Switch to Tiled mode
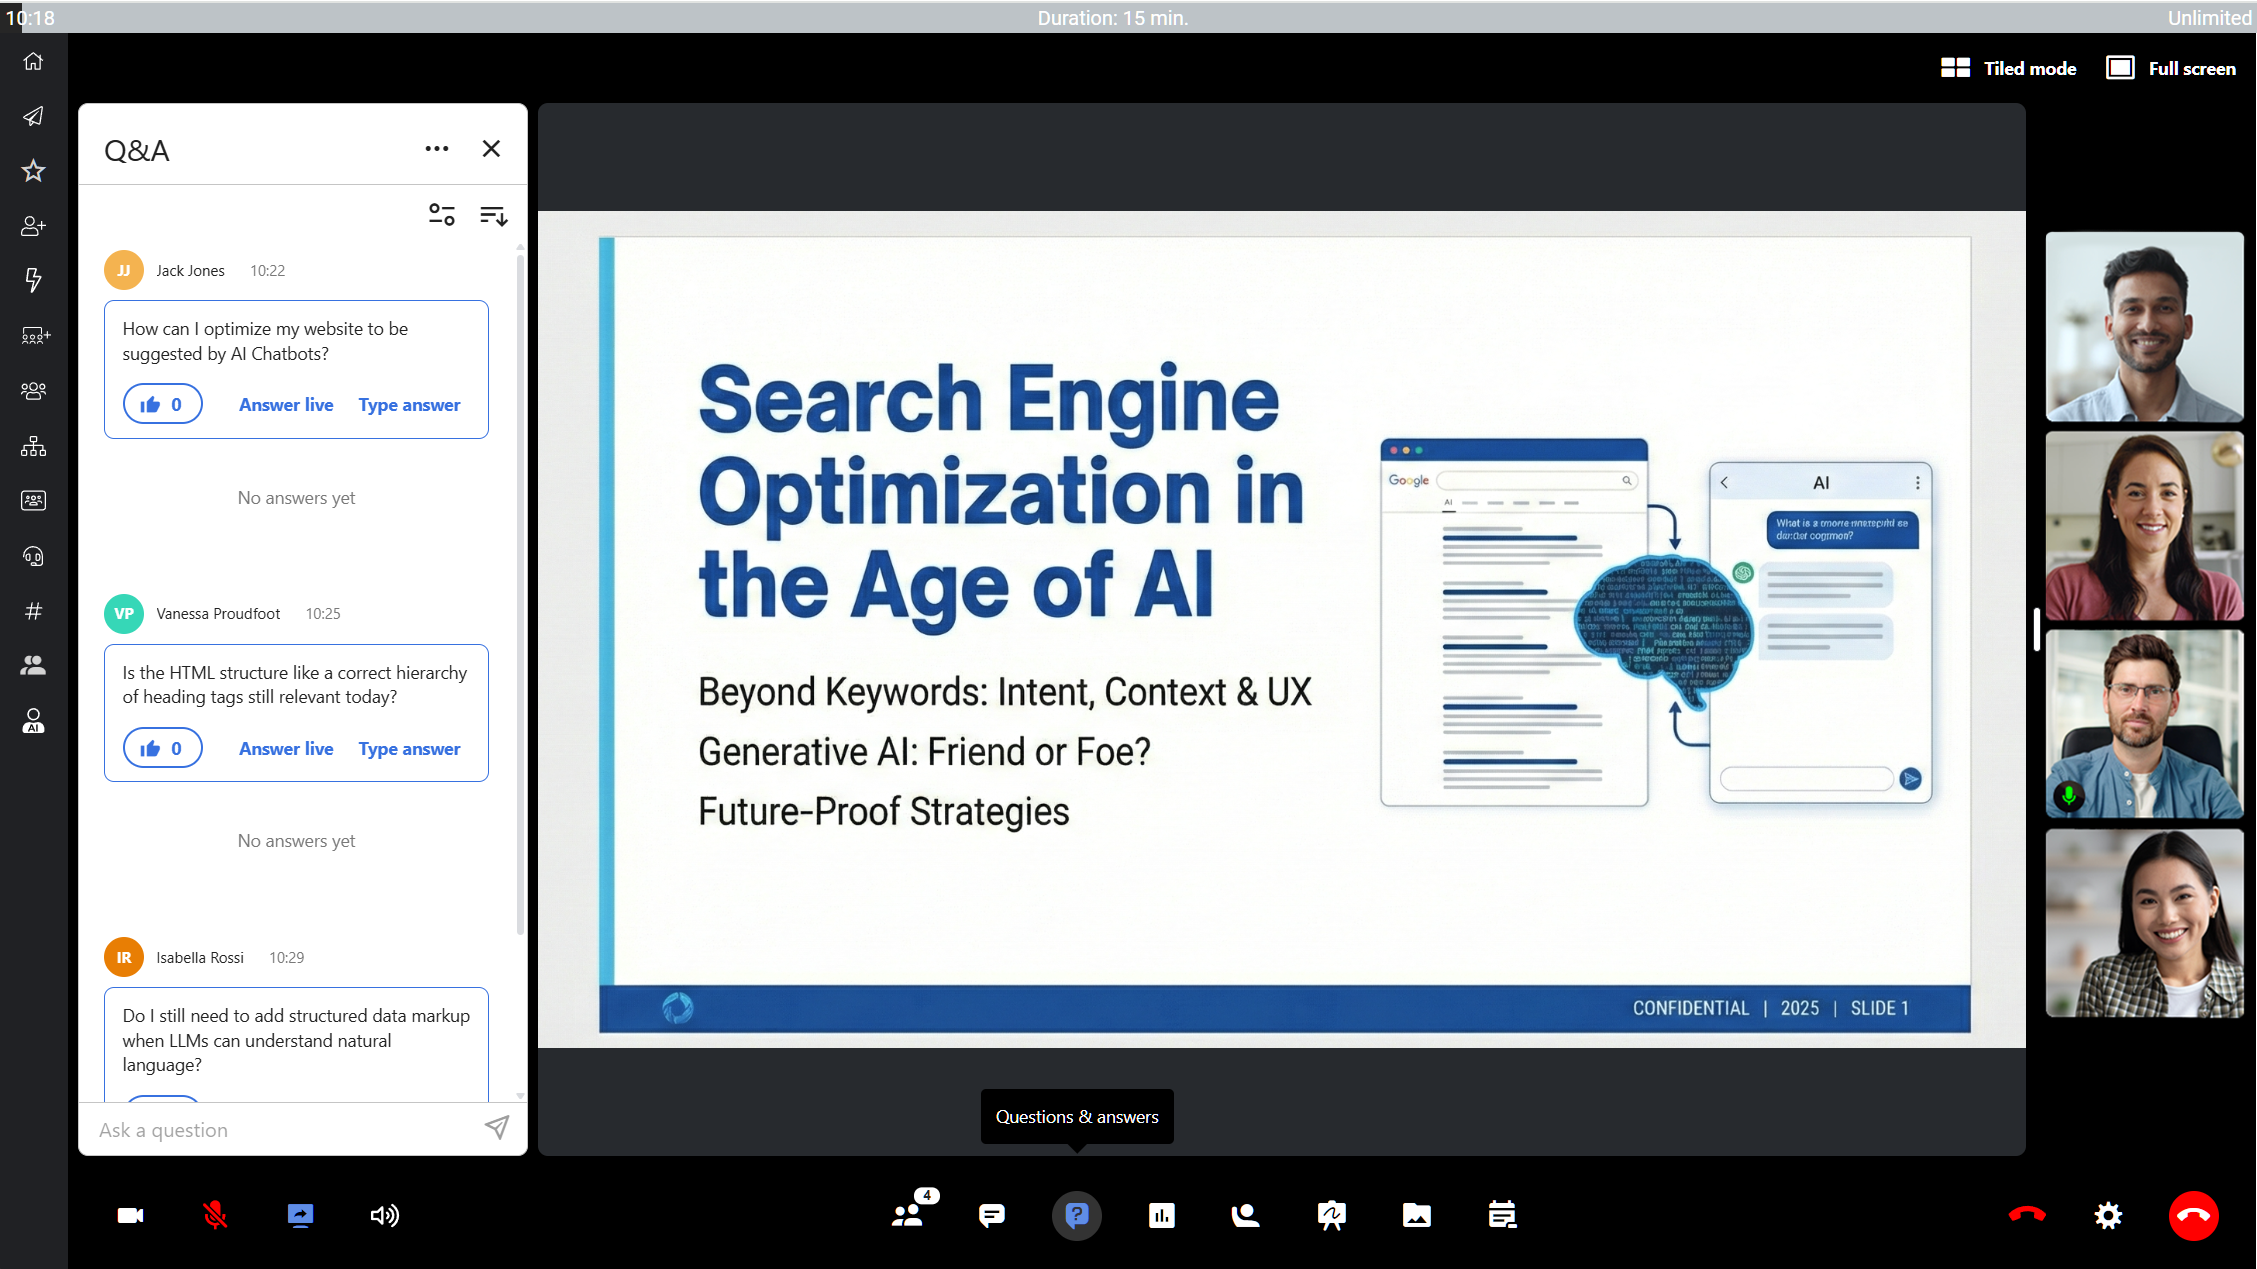Viewport: 2257px width, 1269px height. click(x=2008, y=68)
